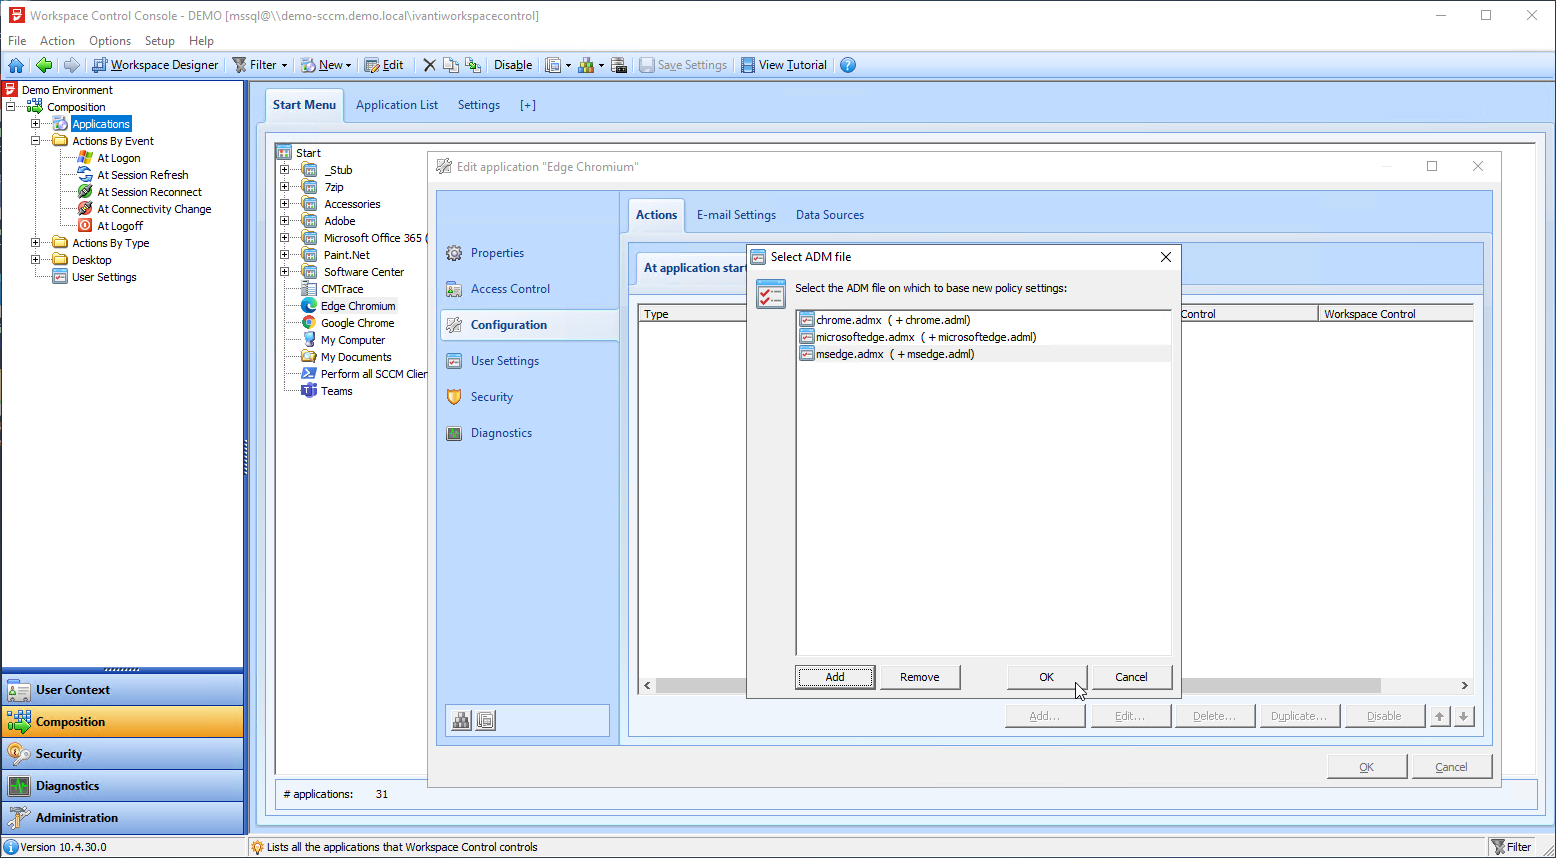Image resolution: width=1556 pixels, height=858 pixels.
Task: Open Workspace Designer from toolbar
Action: (155, 65)
